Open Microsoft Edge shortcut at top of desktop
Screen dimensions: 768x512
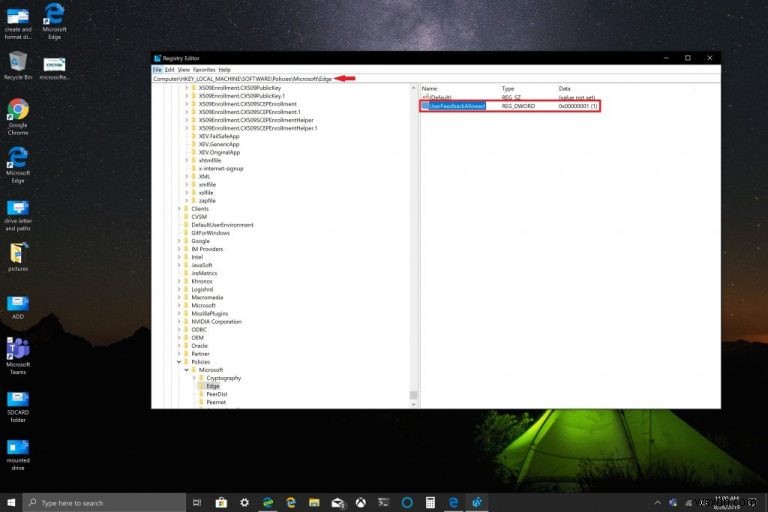point(54,21)
